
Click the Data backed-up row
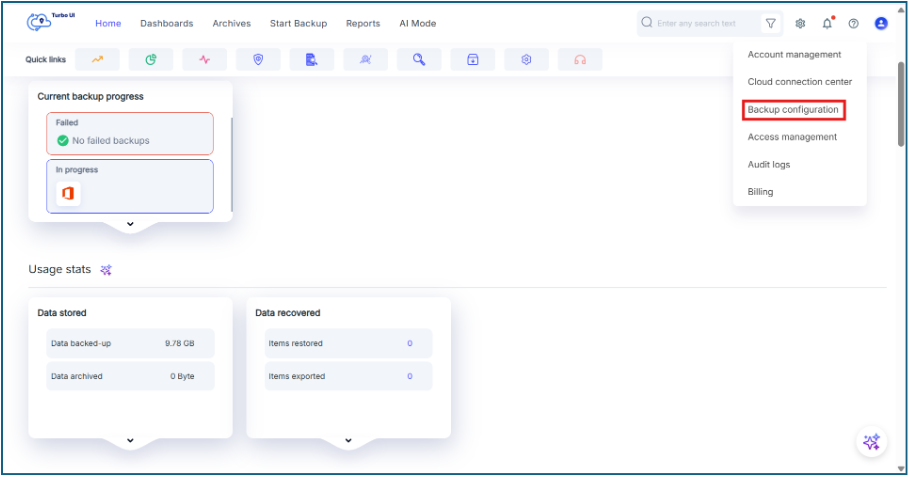130,343
